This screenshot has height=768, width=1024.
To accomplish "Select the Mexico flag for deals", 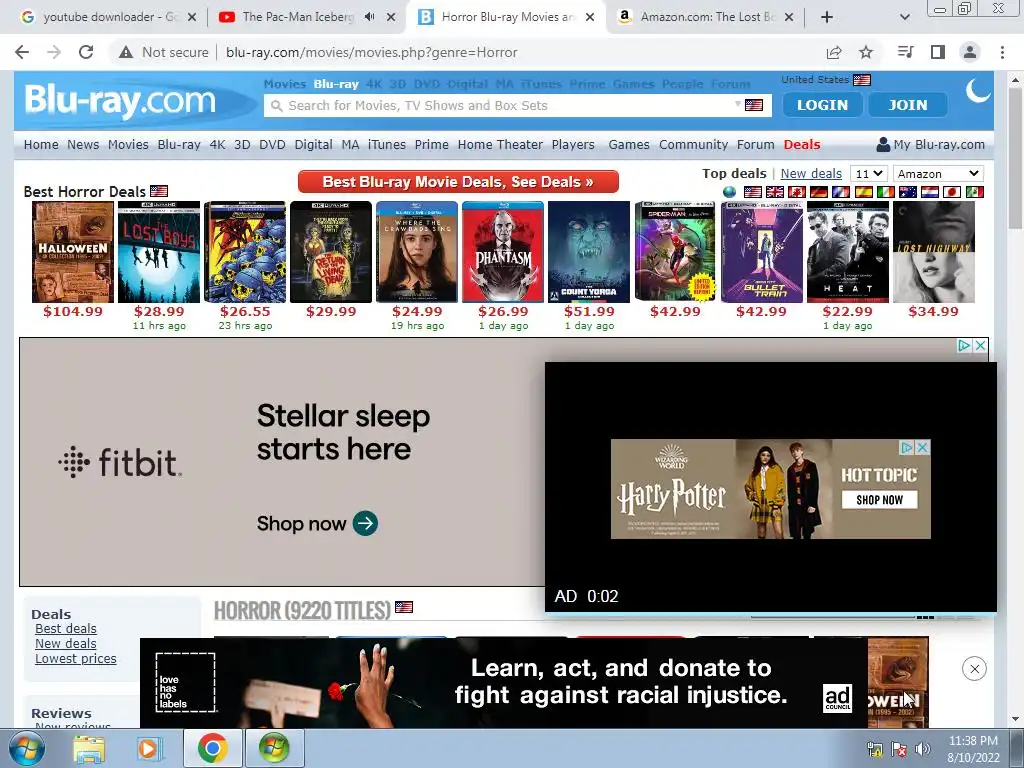I will 974,191.
